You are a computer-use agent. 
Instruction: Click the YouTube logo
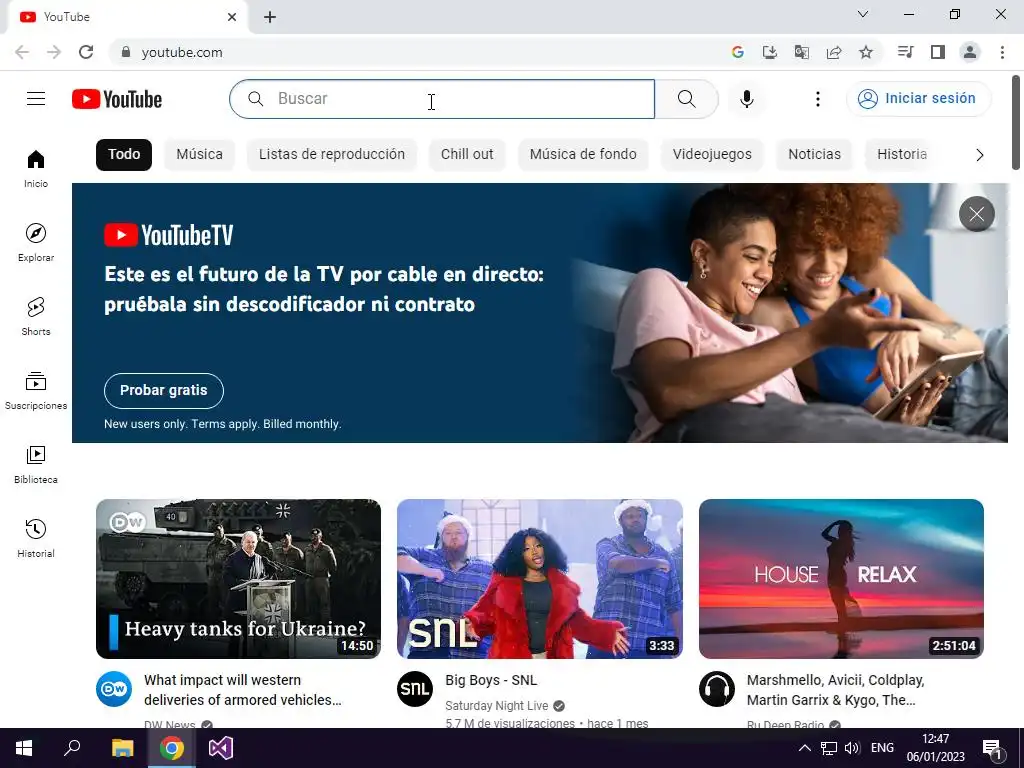tap(117, 99)
